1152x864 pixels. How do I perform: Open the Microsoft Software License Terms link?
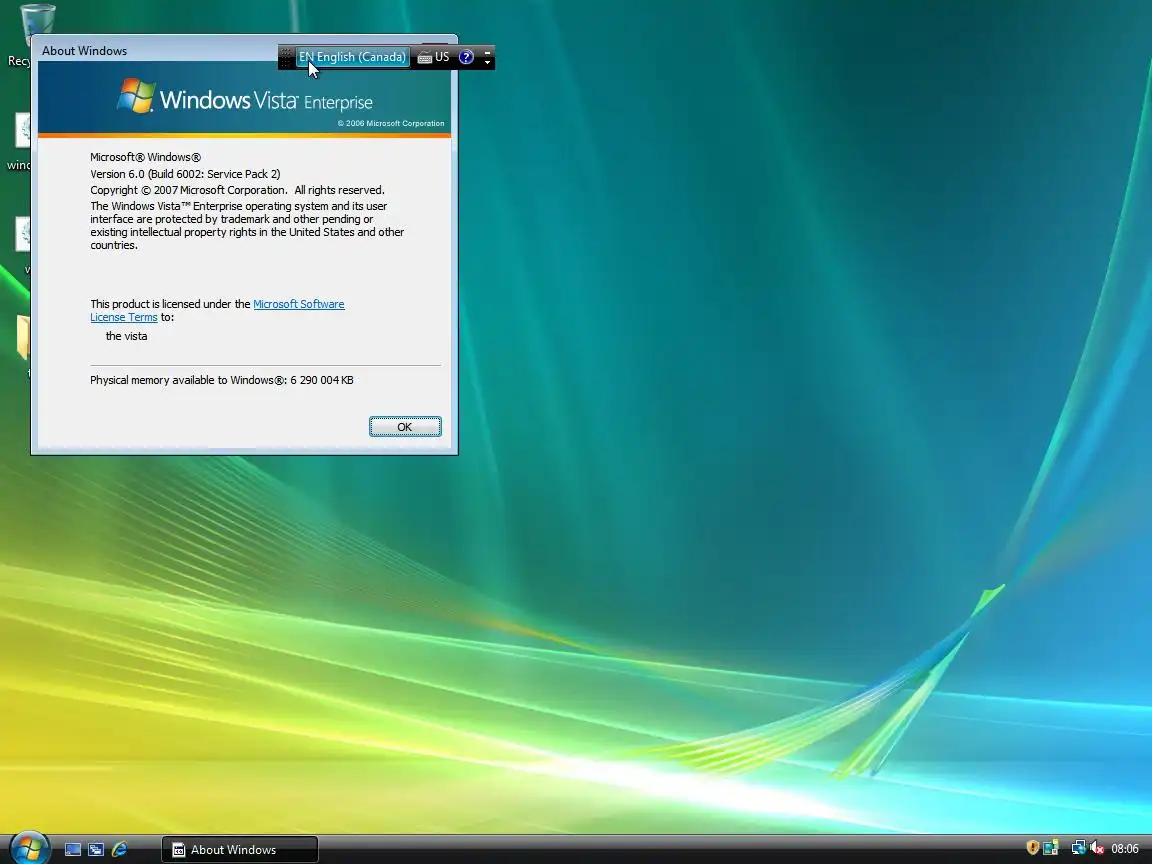pyautogui.click(x=298, y=304)
